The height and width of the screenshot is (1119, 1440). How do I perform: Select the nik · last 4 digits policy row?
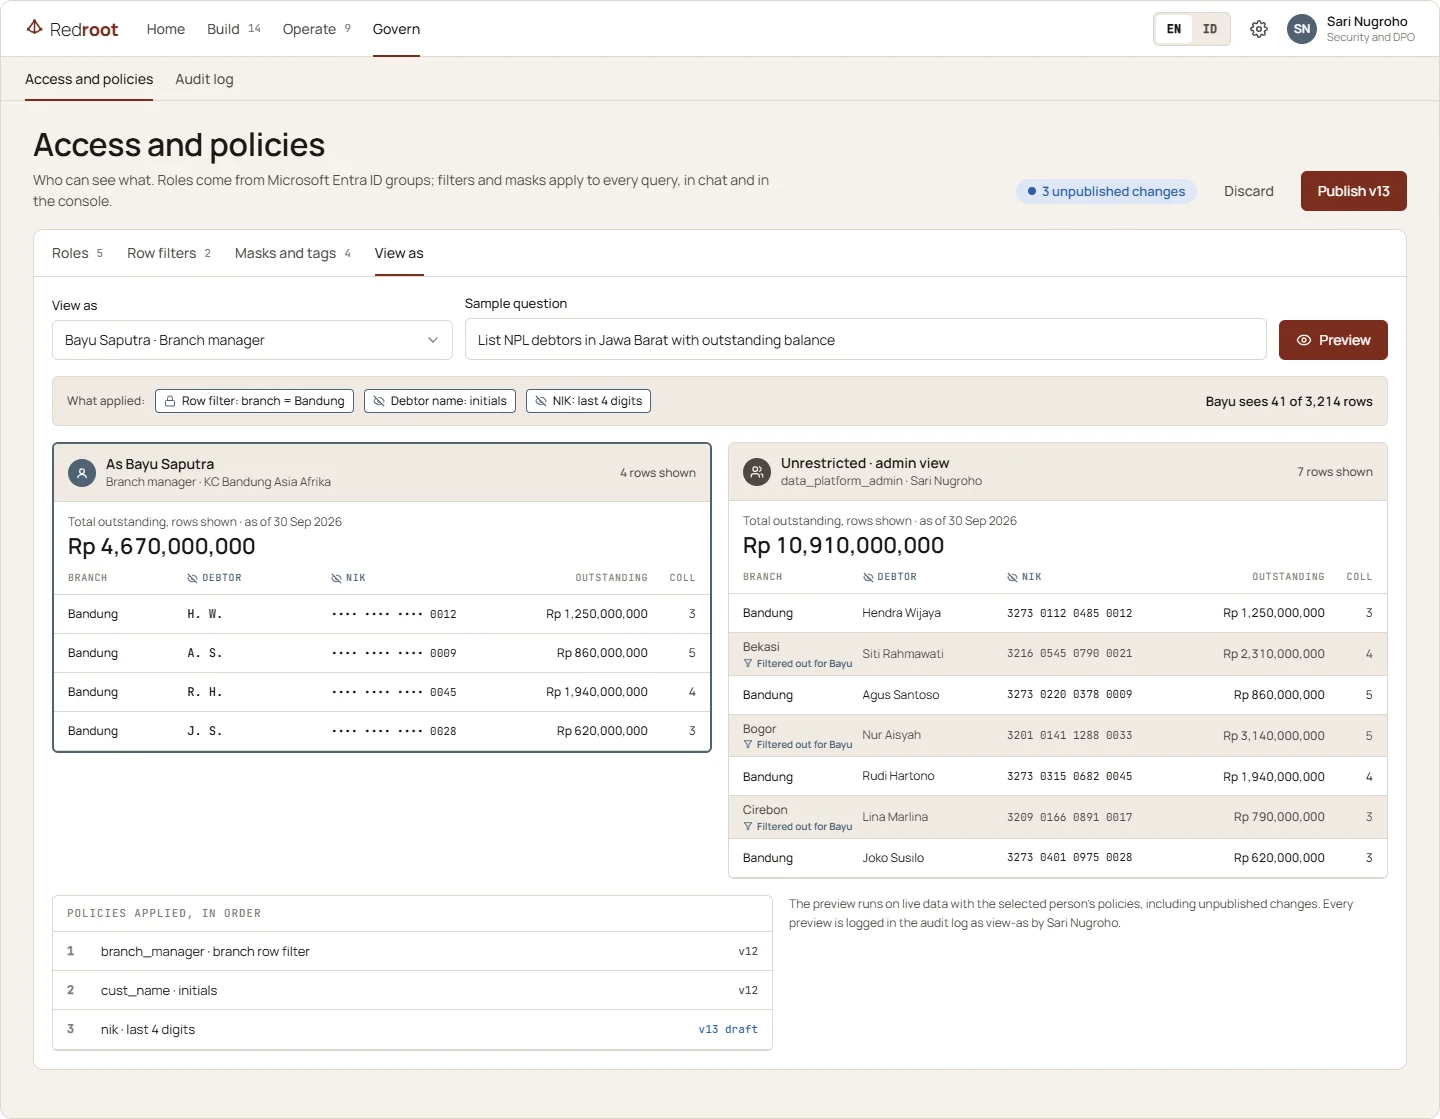pos(412,1029)
